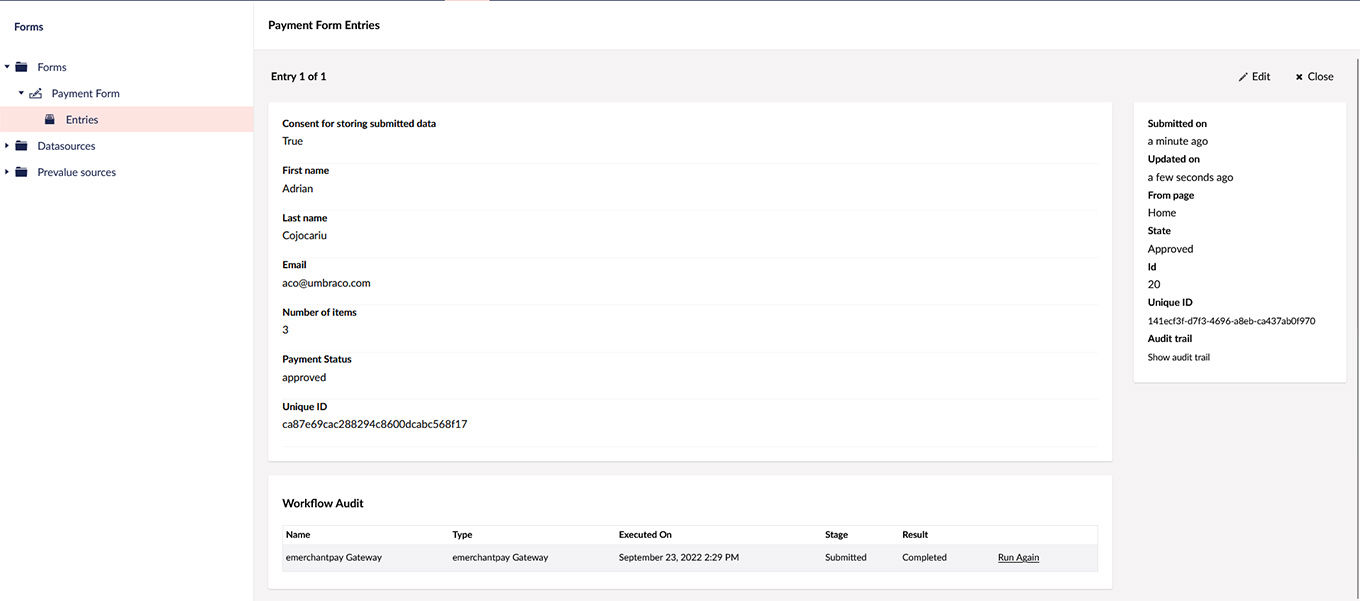Click the Stage cell Submitted
This screenshot has width=1360, height=601.
pos(846,558)
